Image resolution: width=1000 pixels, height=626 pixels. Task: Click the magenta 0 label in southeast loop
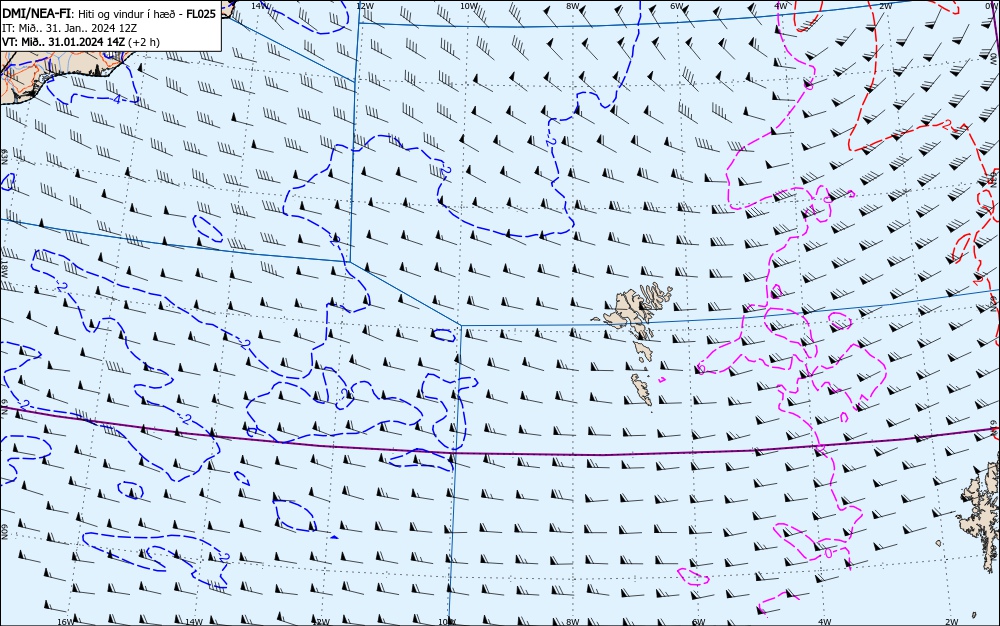827,552
